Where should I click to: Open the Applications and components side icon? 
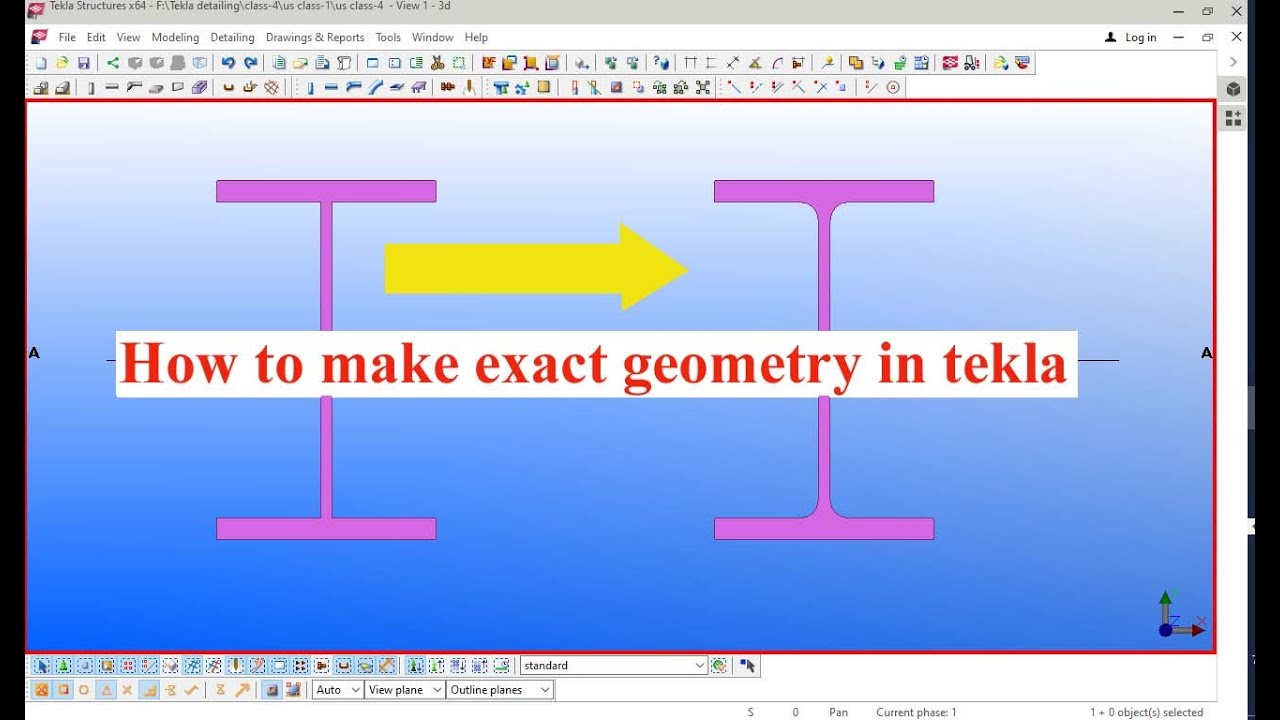pyautogui.click(x=1234, y=118)
